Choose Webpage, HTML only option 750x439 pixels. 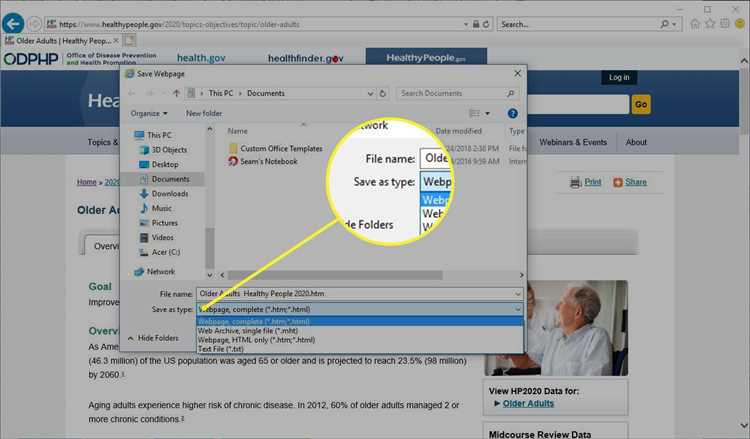360,340
